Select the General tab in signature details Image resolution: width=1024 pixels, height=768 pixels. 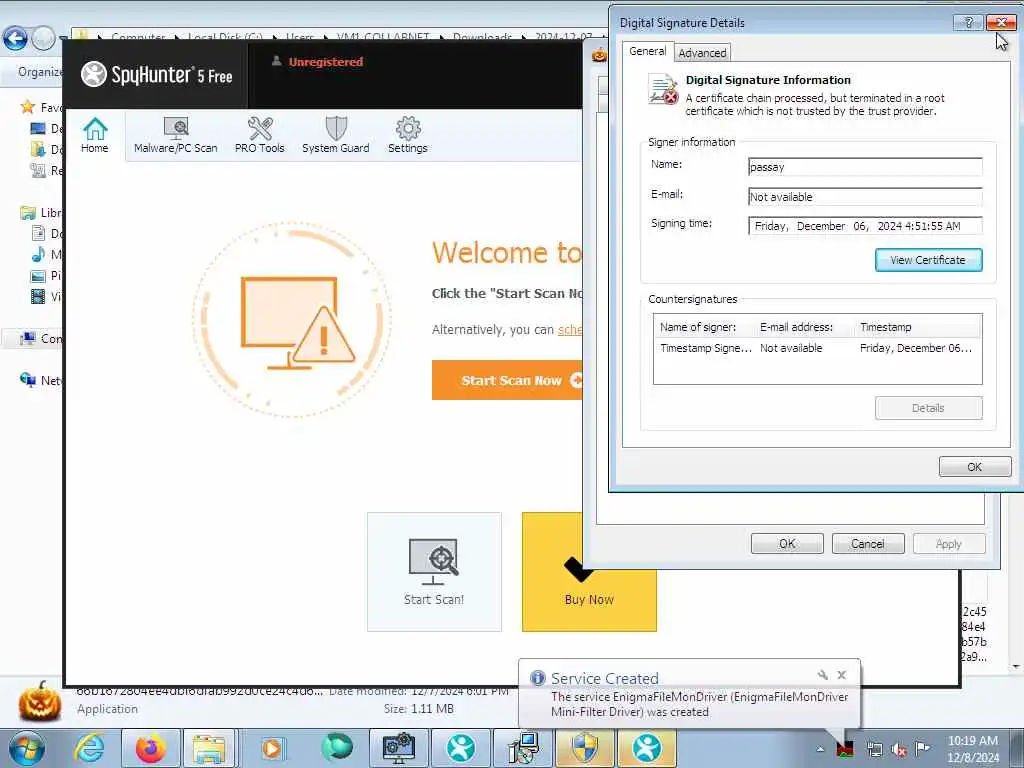(x=648, y=51)
